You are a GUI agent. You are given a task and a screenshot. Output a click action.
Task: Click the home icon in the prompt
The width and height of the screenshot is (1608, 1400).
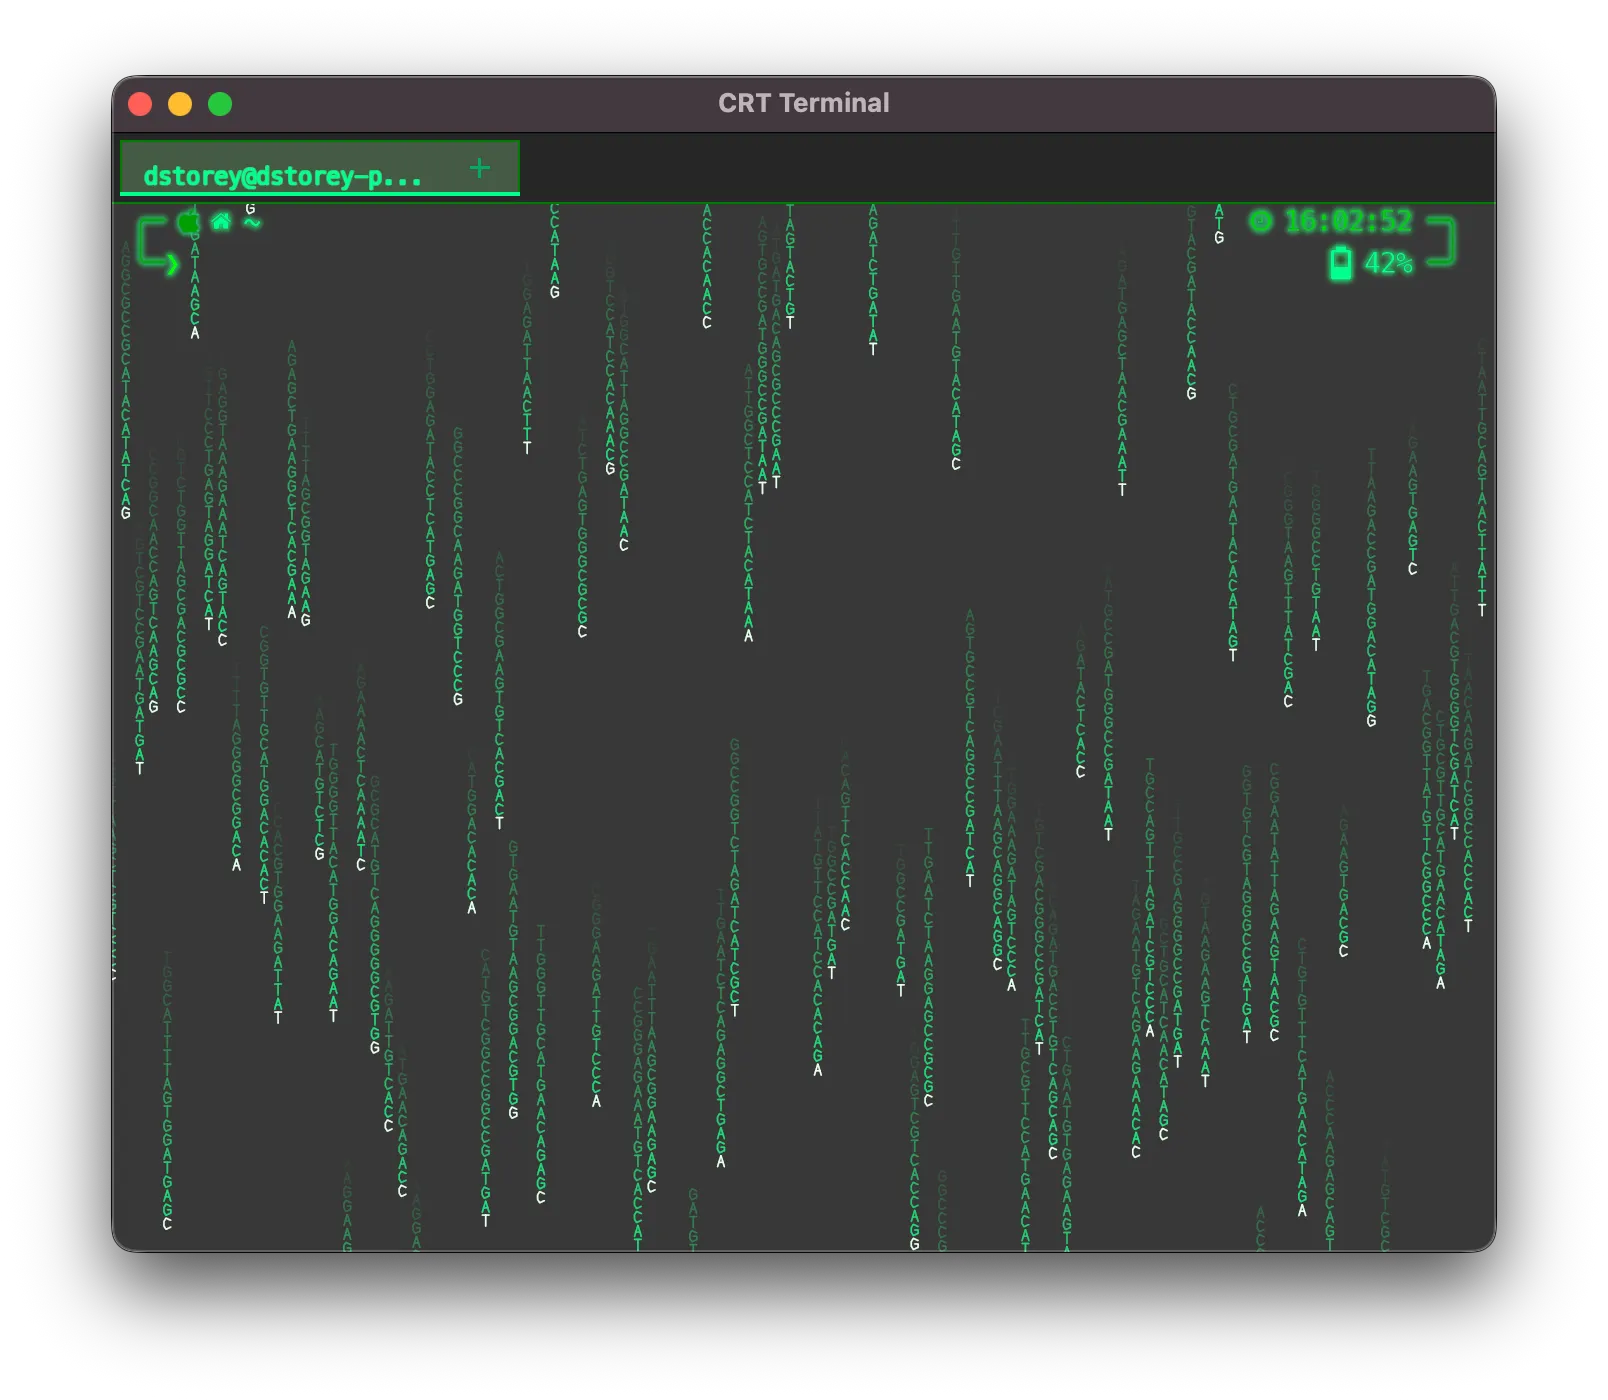pos(221,222)
